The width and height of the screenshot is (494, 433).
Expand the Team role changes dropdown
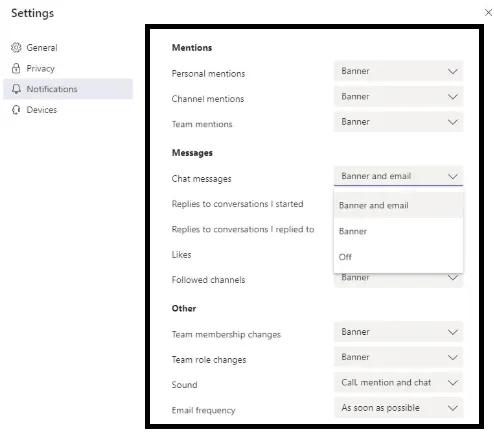click(398, 357)
